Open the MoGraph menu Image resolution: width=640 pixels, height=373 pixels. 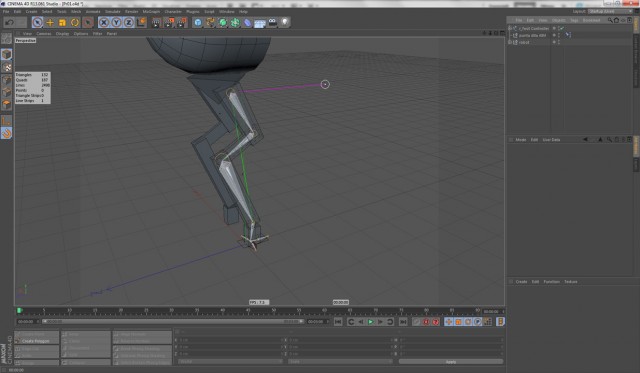coord(151,11)
